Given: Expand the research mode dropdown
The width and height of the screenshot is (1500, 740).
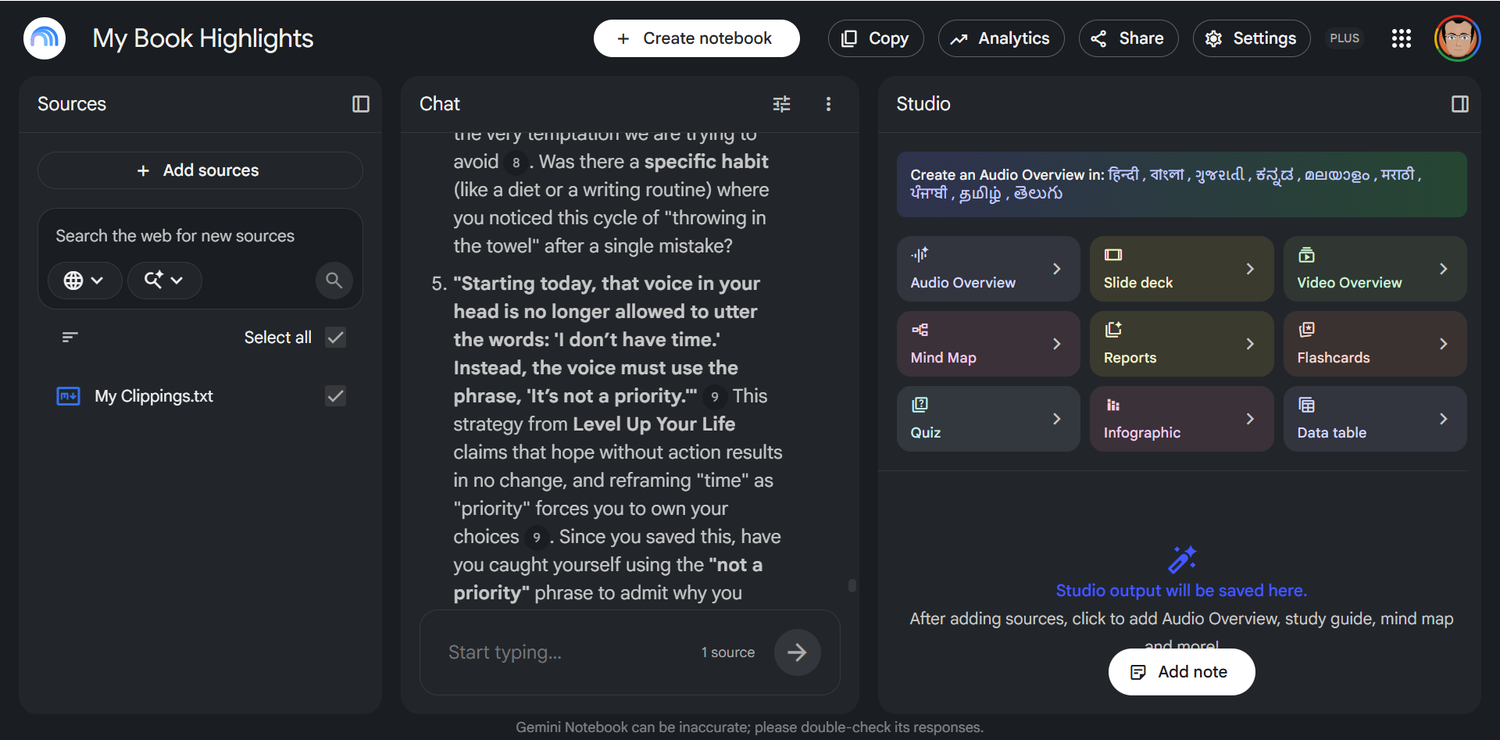Looking at the screenshot, I should pos(164,281).
